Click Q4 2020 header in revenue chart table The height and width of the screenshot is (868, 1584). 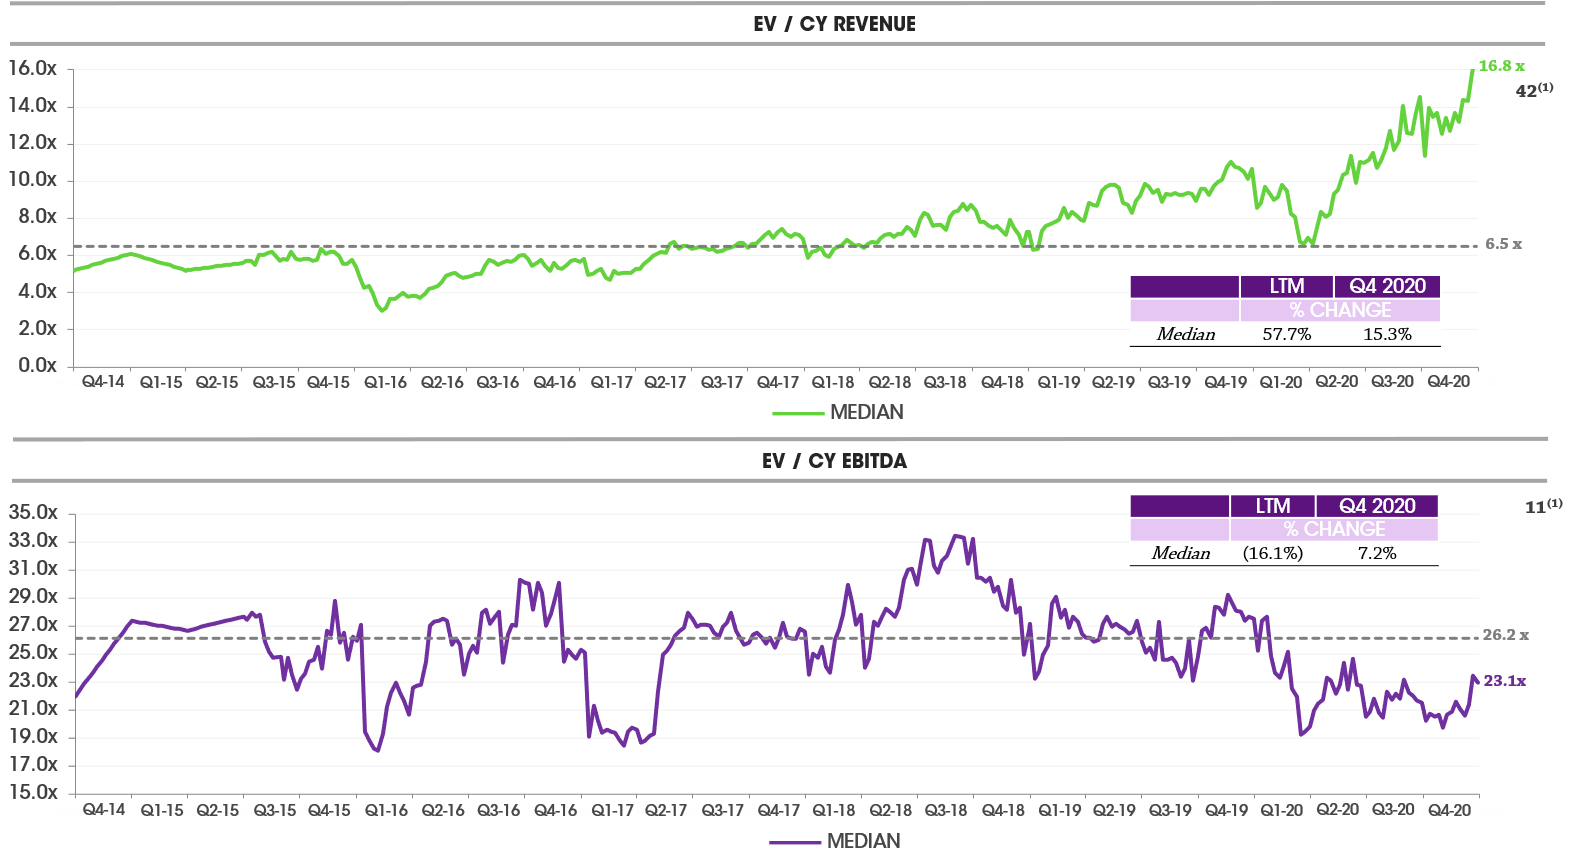pyautogui.click(x=1387, y=286)
